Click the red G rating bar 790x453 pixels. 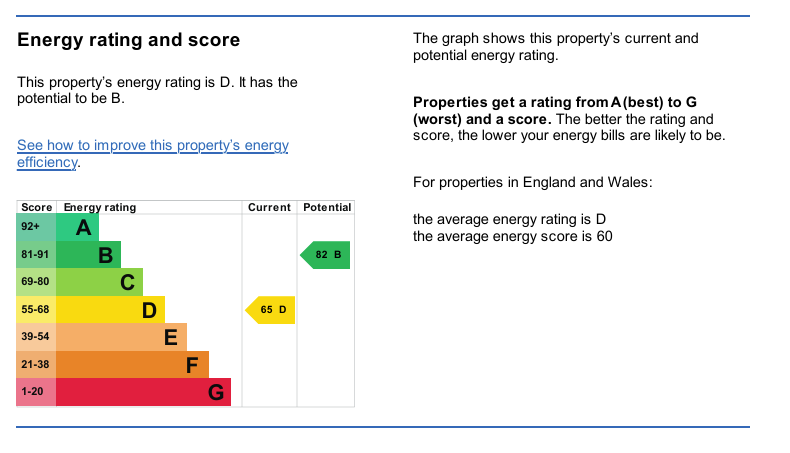(143, 392)
